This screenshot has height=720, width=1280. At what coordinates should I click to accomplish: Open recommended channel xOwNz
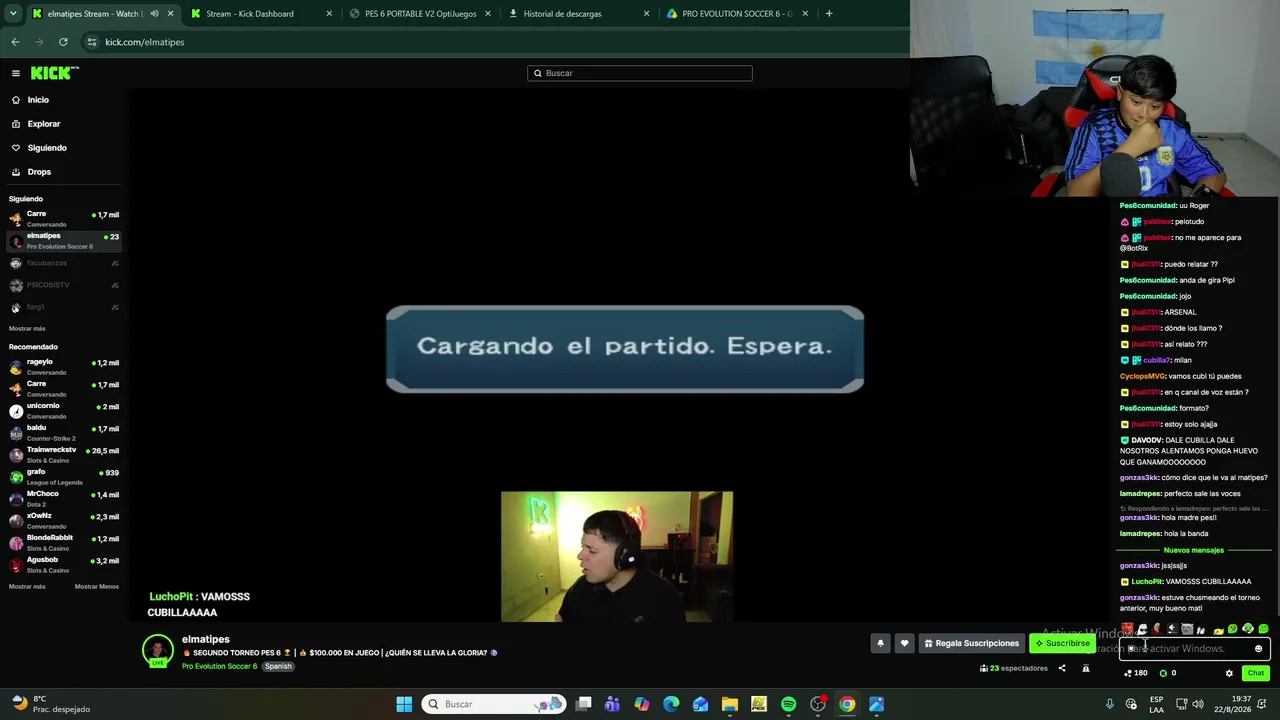(x=64, y=520)
